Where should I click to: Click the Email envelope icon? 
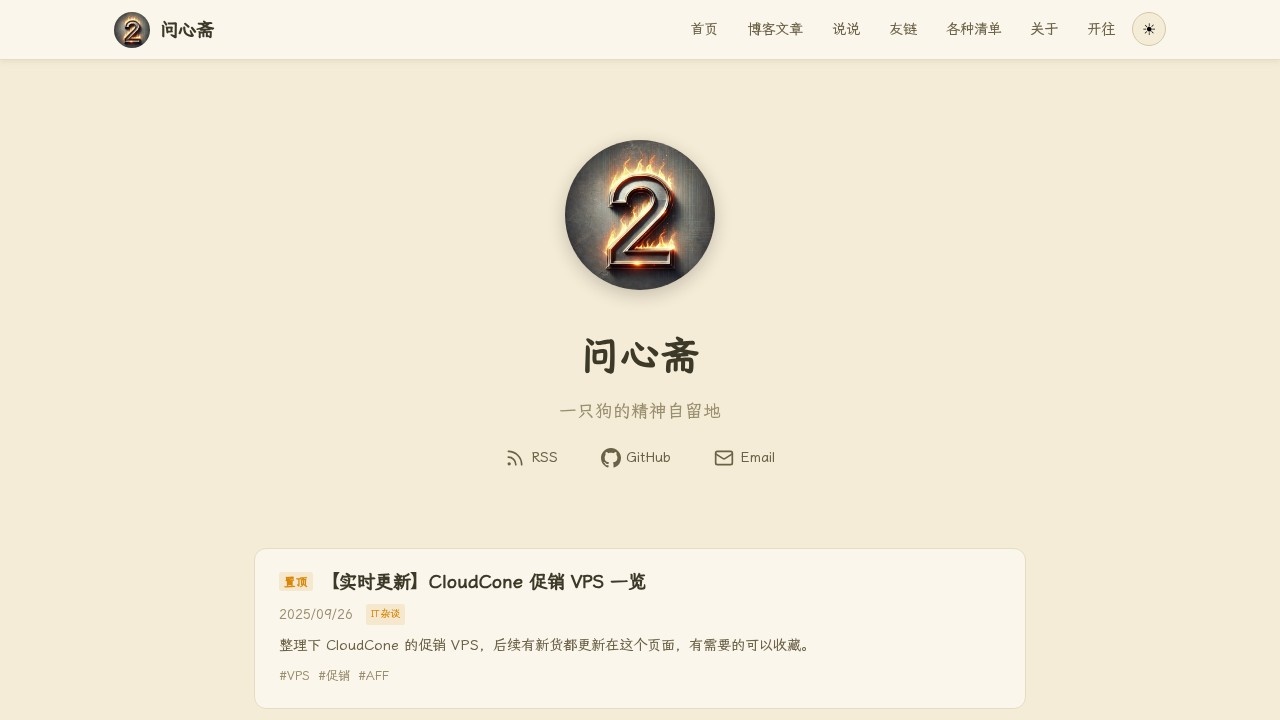tap(724, 458)
